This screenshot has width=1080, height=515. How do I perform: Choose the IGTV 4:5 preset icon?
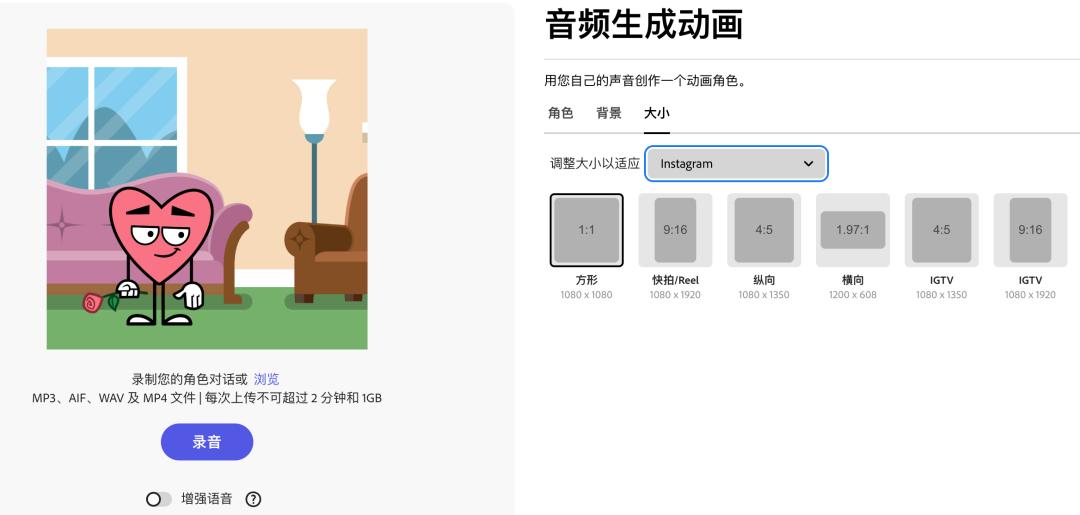tap(942, 230)
